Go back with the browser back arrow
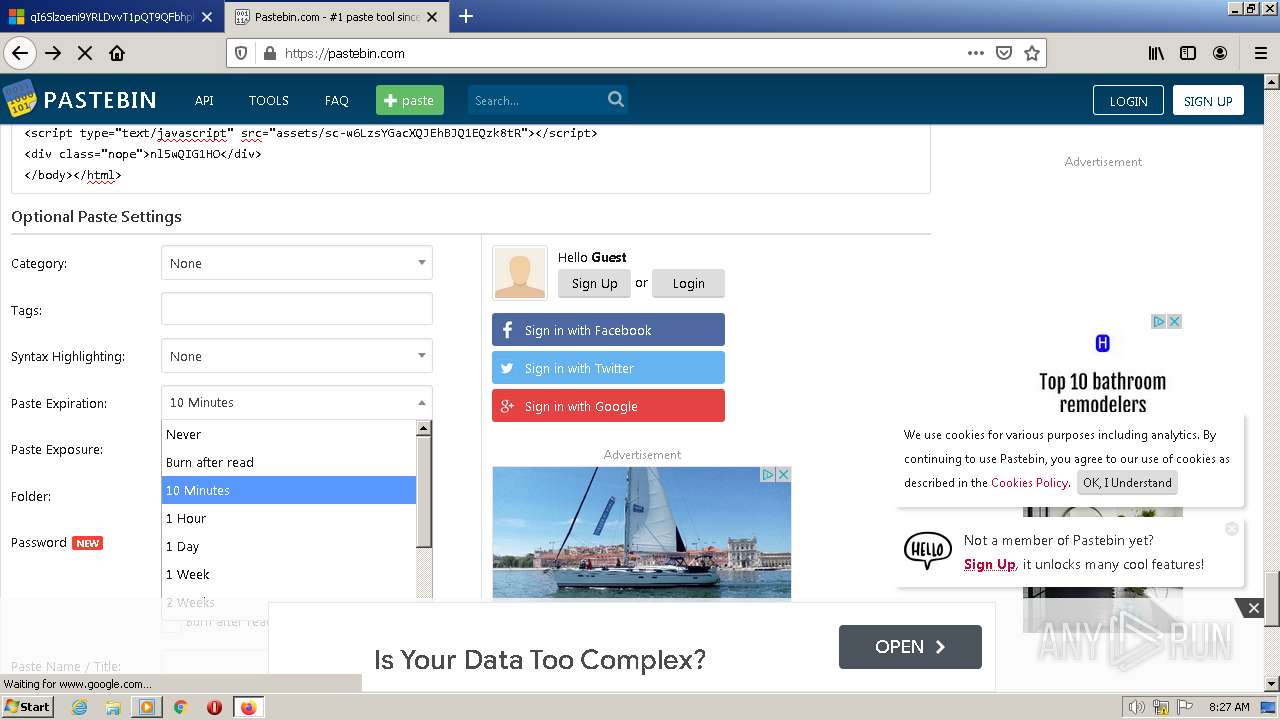This screenshot has width=1280, height=720. coord(19,53)
